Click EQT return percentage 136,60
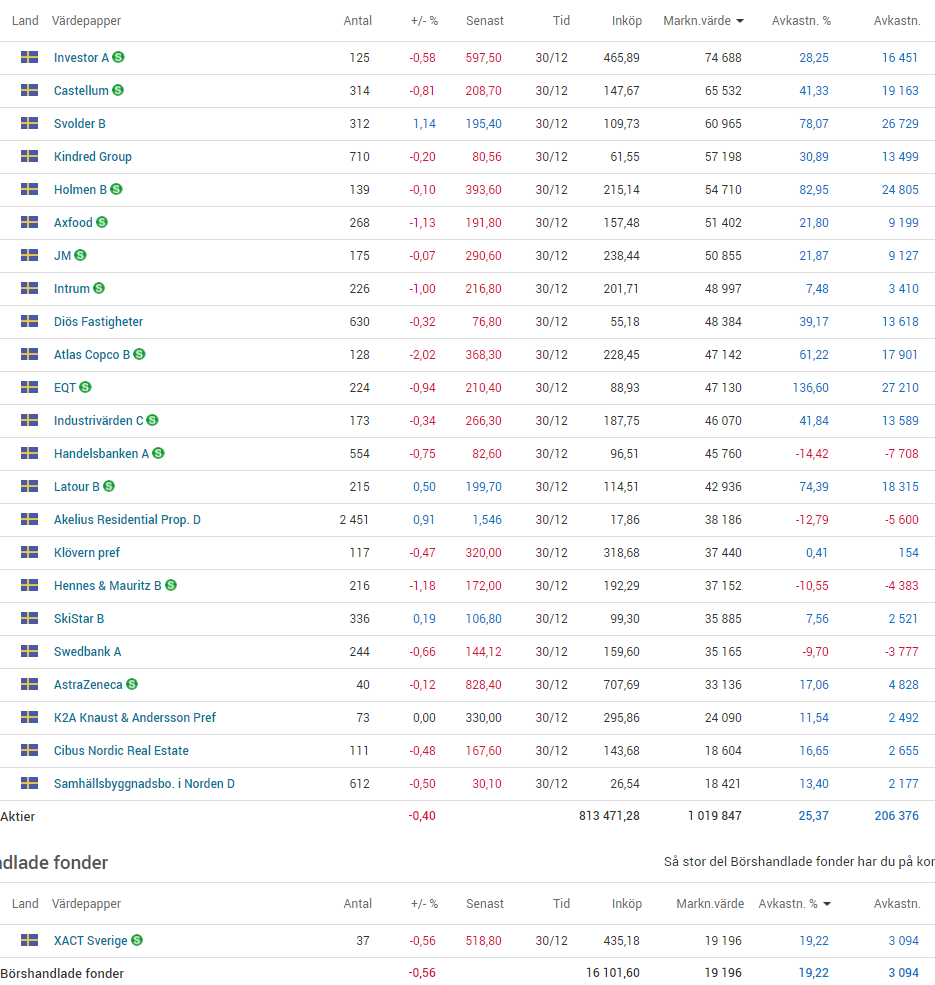Image resolution: width=935 pixels, height=985 pixels. [x=811, y=388]
